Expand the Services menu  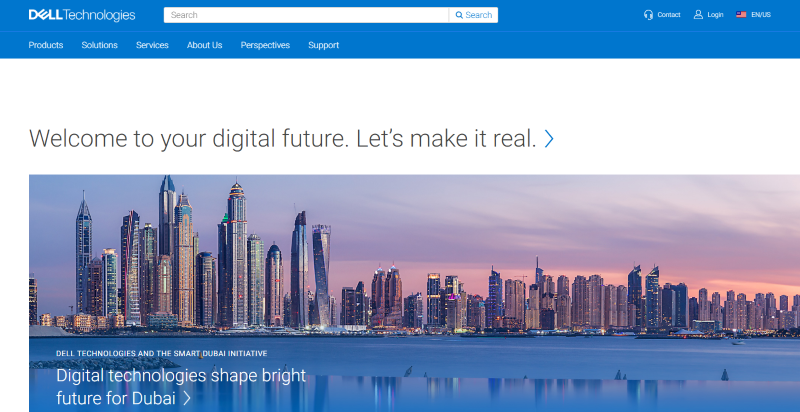(152, 45)
